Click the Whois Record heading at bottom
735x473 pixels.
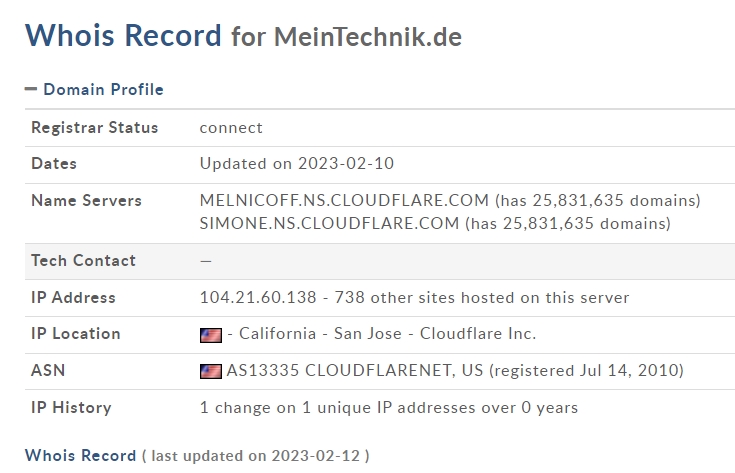80,456
